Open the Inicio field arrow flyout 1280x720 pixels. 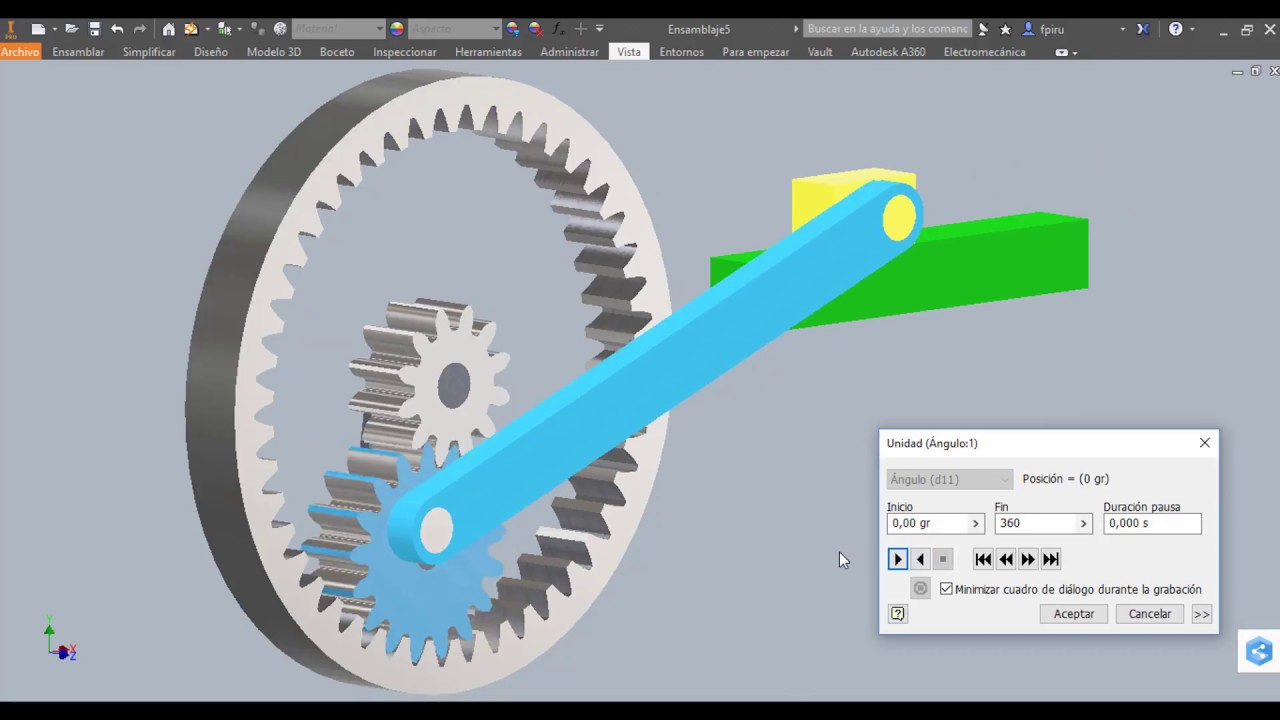[976, 523]
